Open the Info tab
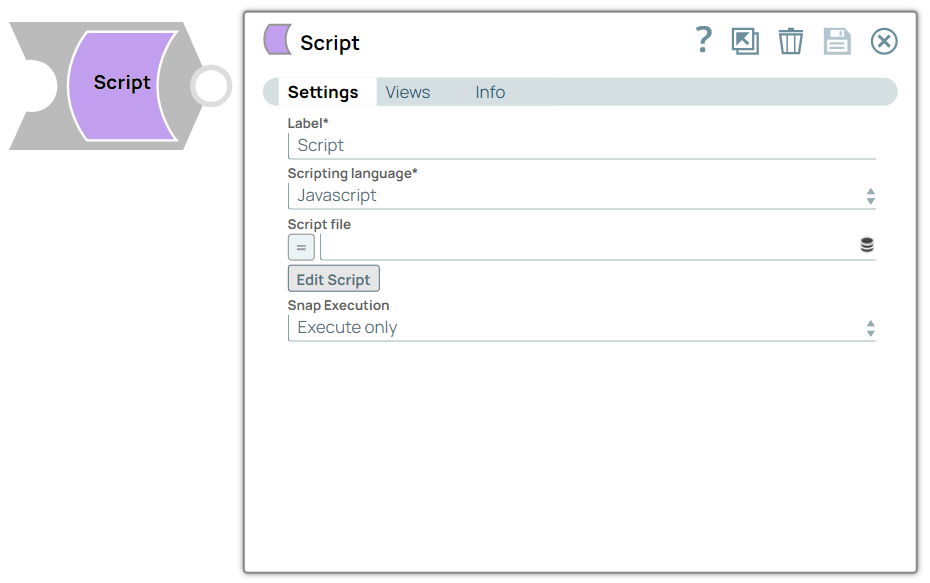Viewport: 930px width, 583px height. [x=490, y=92]
